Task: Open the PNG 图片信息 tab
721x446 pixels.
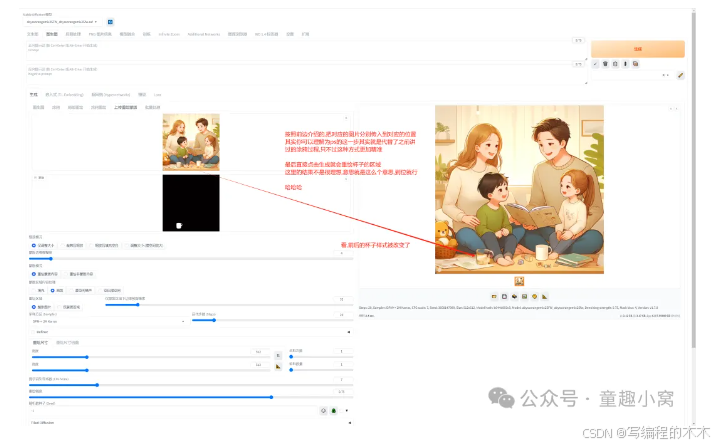Action: click(100, 34)
